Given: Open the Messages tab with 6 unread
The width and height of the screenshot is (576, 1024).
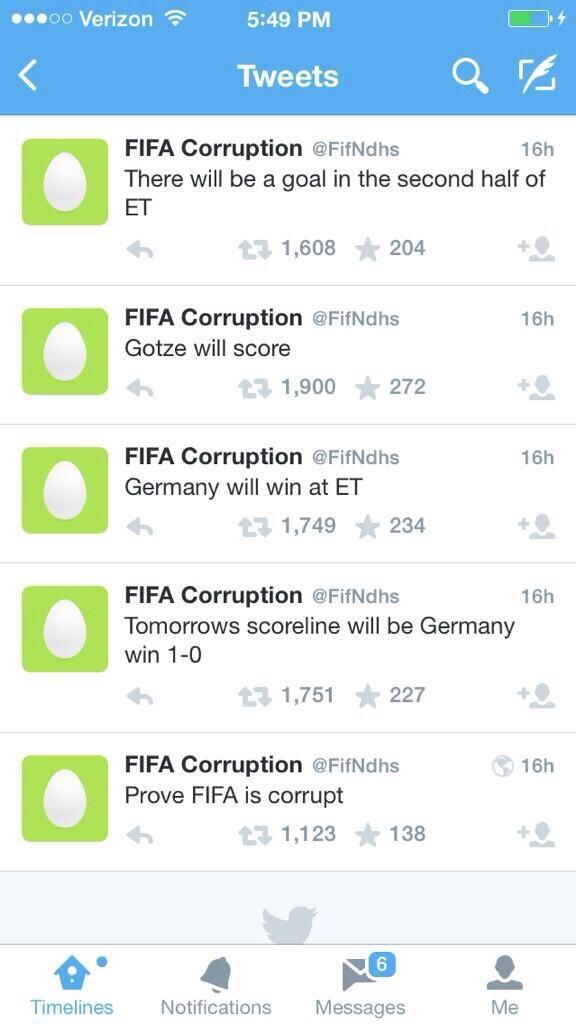Looking at the screenshot, I should click(x=360, y=986).
